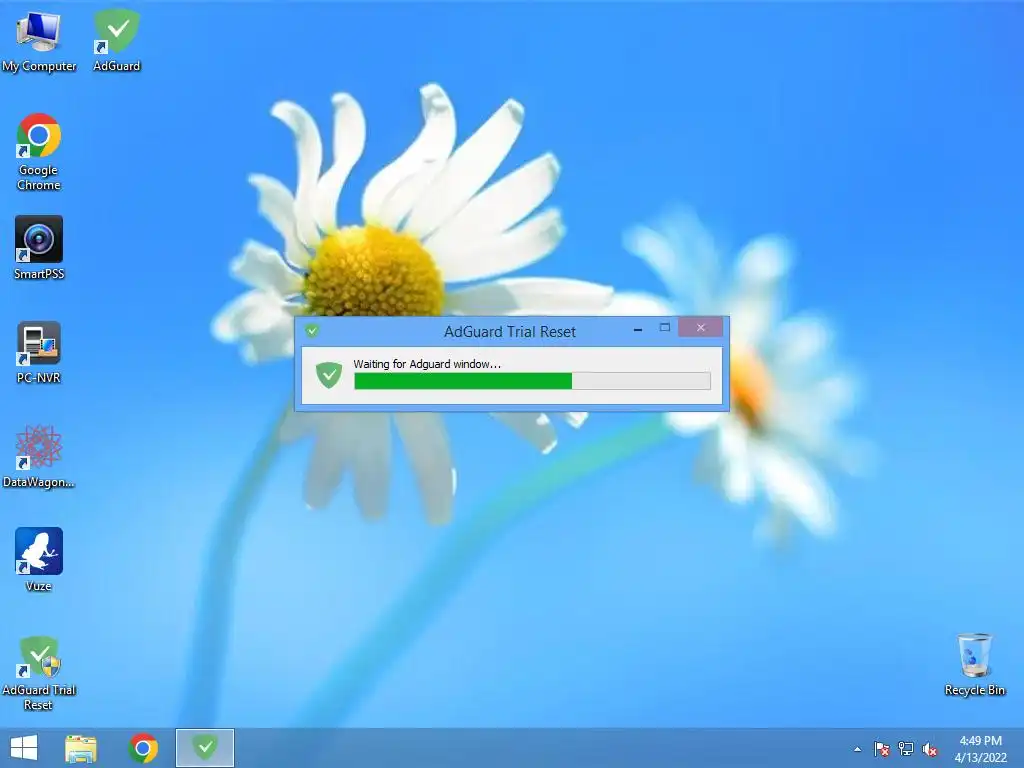1024x768 pixels.
Task: Open the taskbar clock showing 4:49 PM
Action: coord(980,749)
